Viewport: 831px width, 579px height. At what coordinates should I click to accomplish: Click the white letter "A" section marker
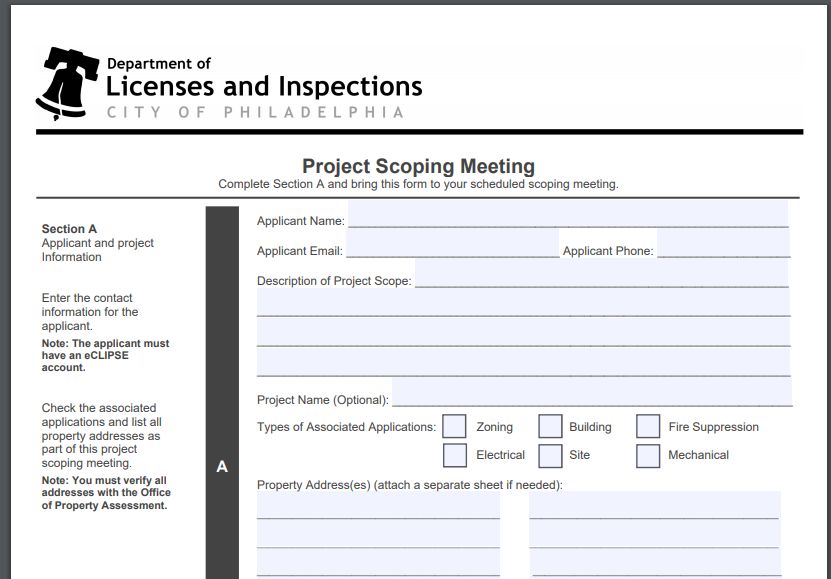coord(222,467)
